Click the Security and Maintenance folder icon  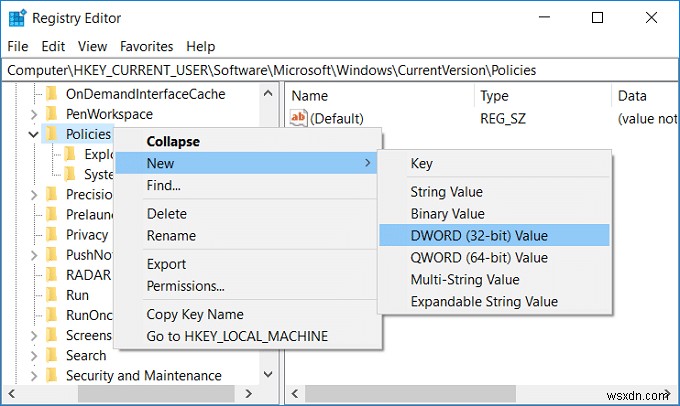[x=52, y=376]
